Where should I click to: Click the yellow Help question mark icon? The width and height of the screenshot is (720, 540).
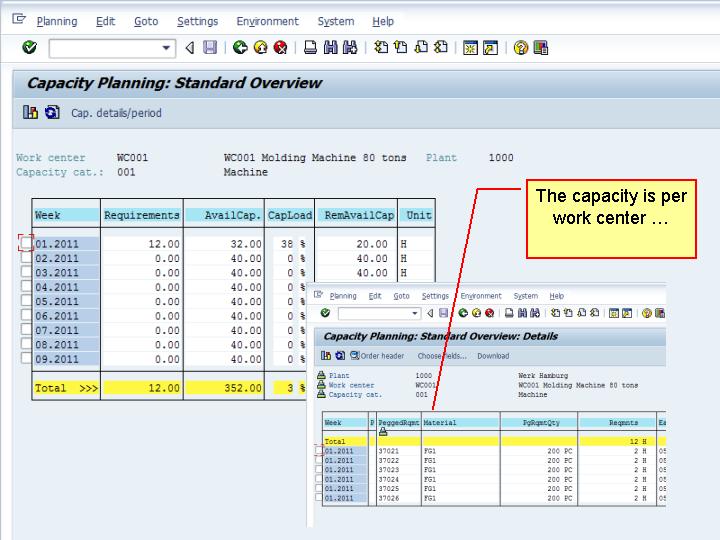521,47
